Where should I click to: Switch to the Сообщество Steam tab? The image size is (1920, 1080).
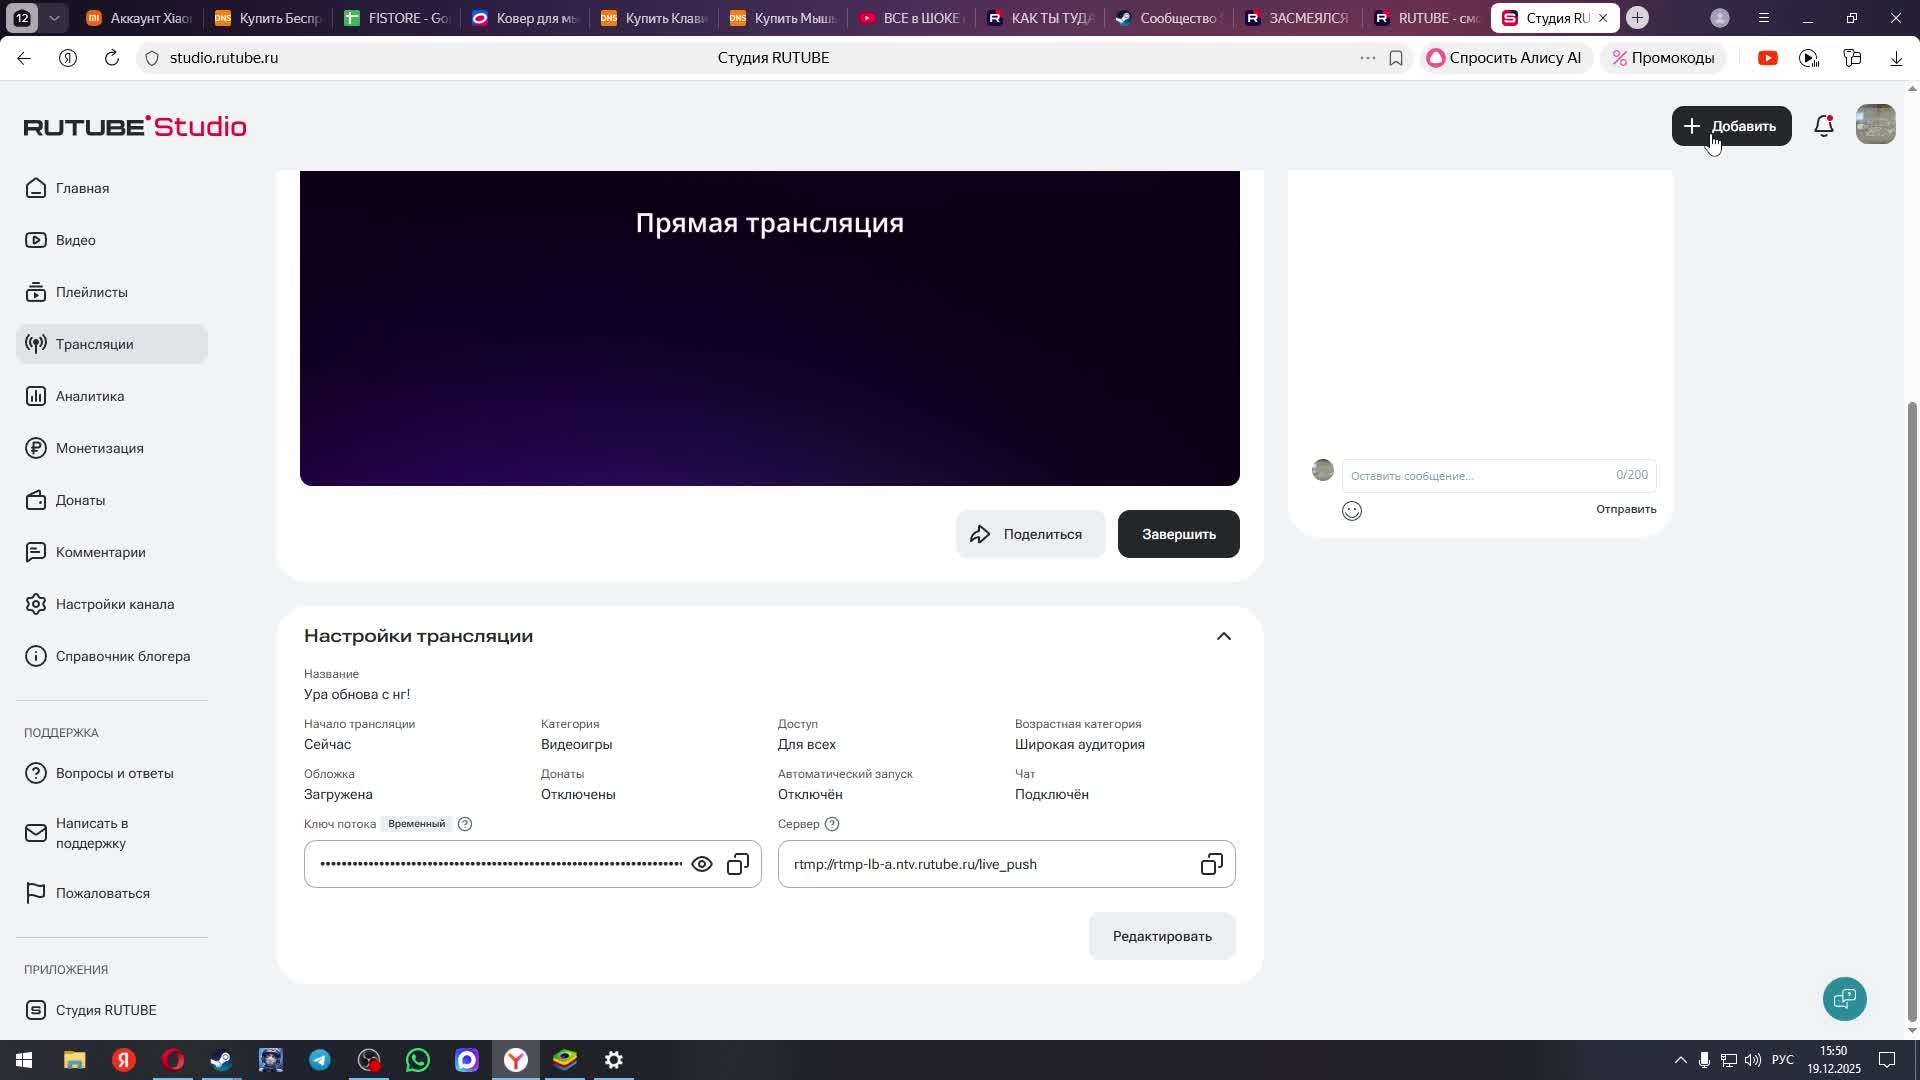1168,18
